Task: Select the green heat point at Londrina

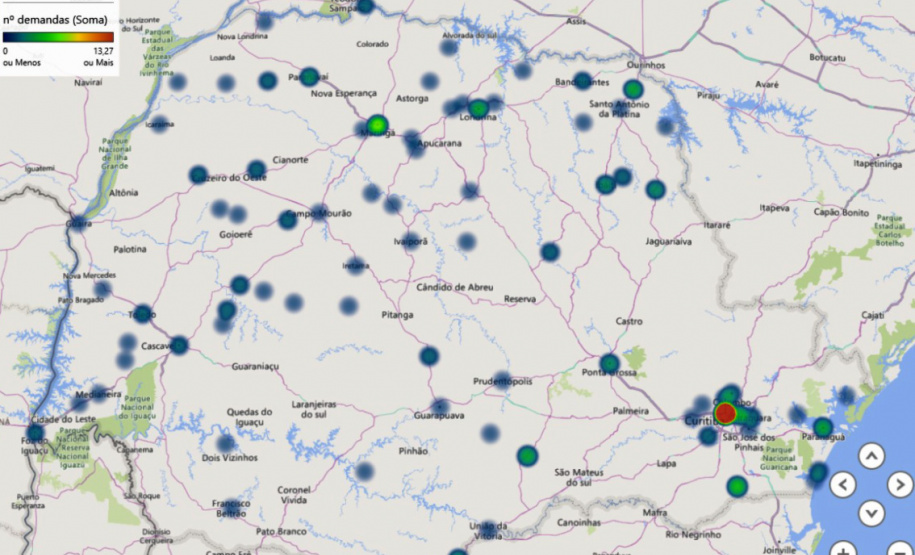Action: pos(479,108)
